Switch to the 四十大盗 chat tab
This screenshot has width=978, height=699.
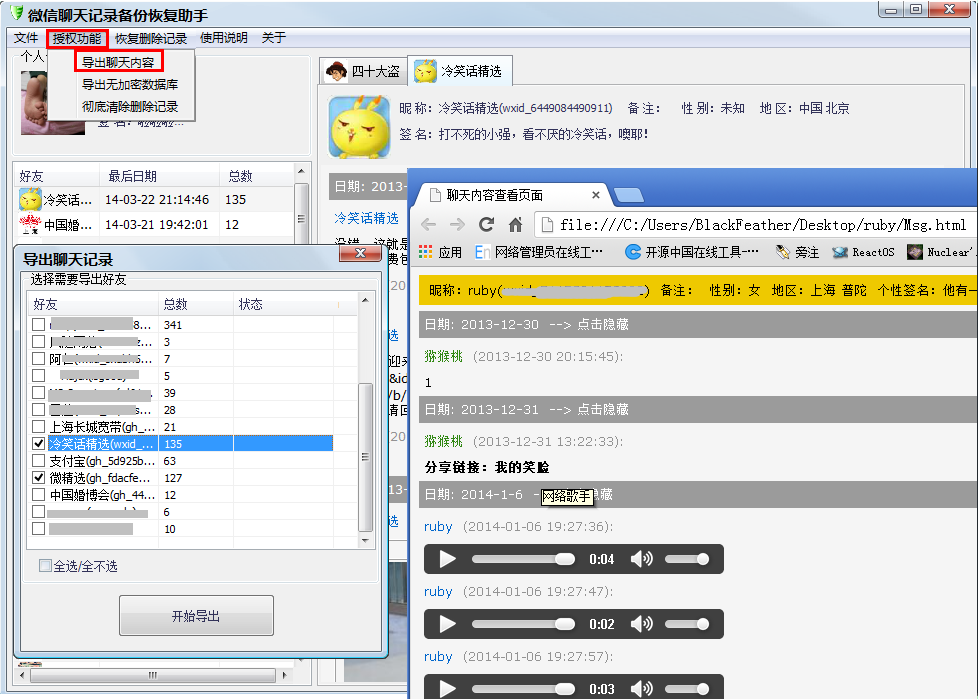click(x=364, y=71)
